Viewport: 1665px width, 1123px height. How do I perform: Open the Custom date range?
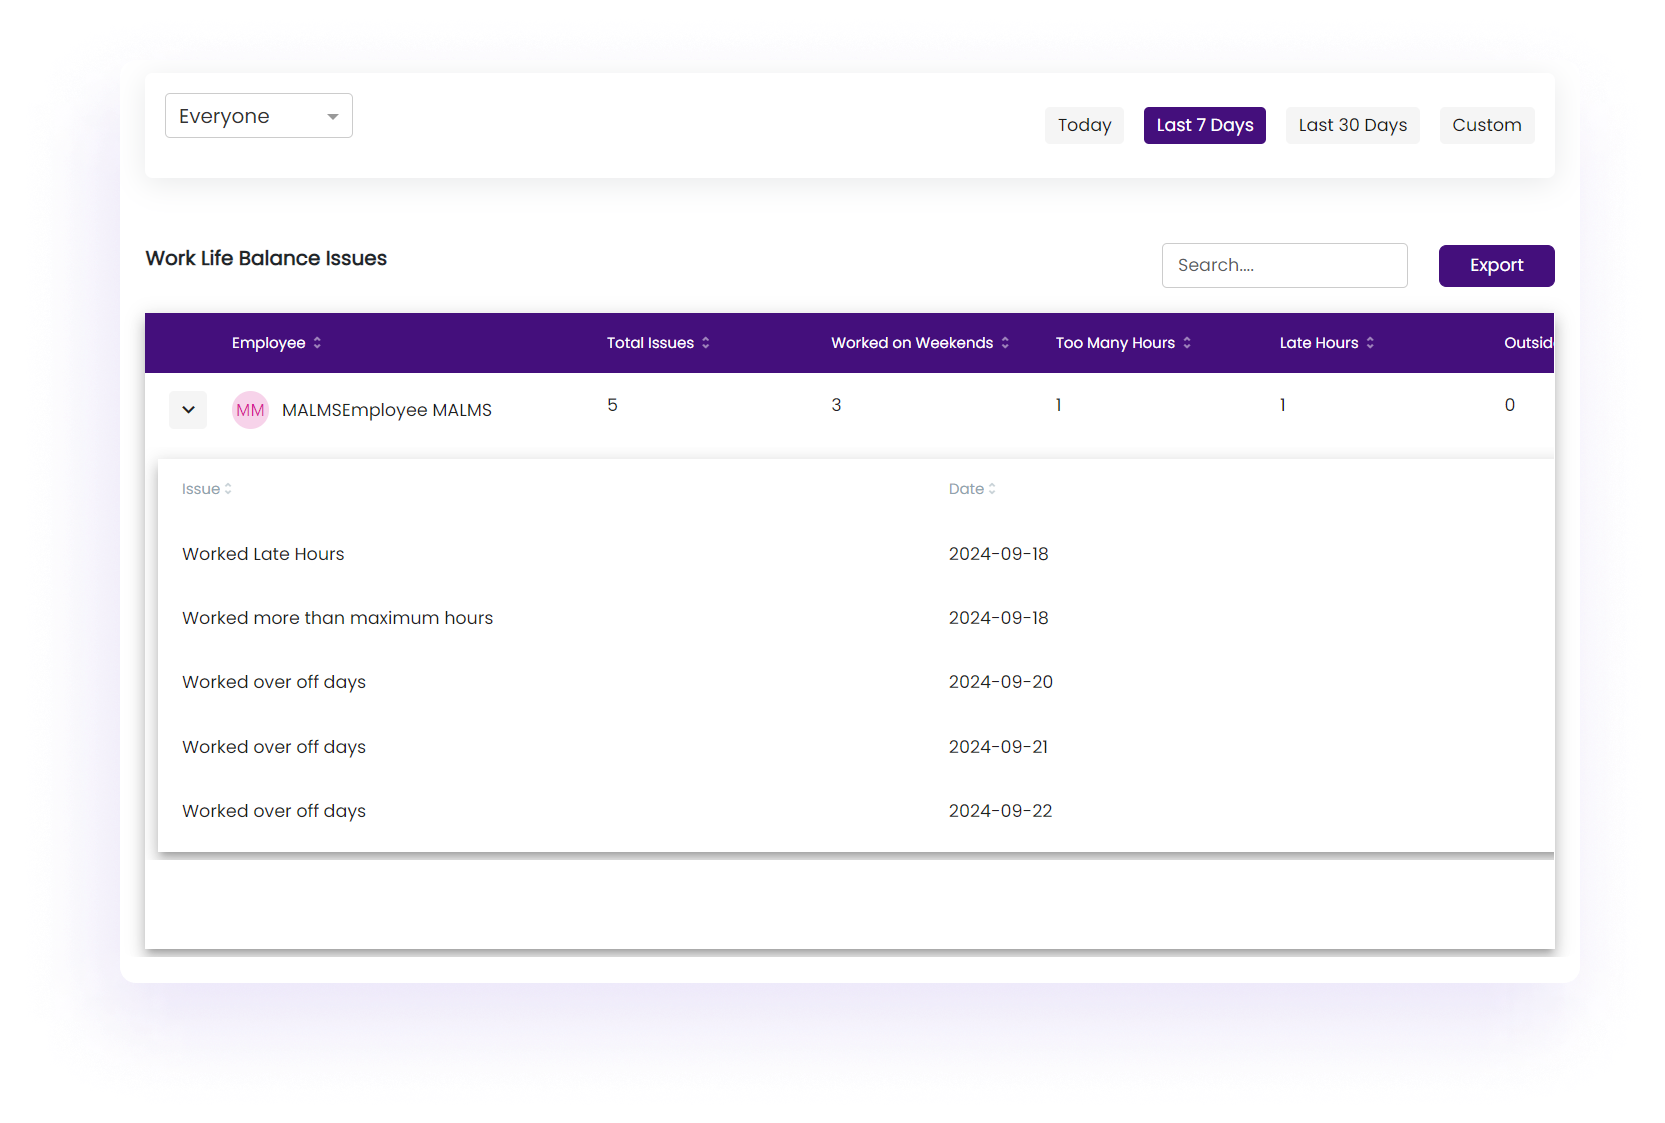tap(1486, 125)
